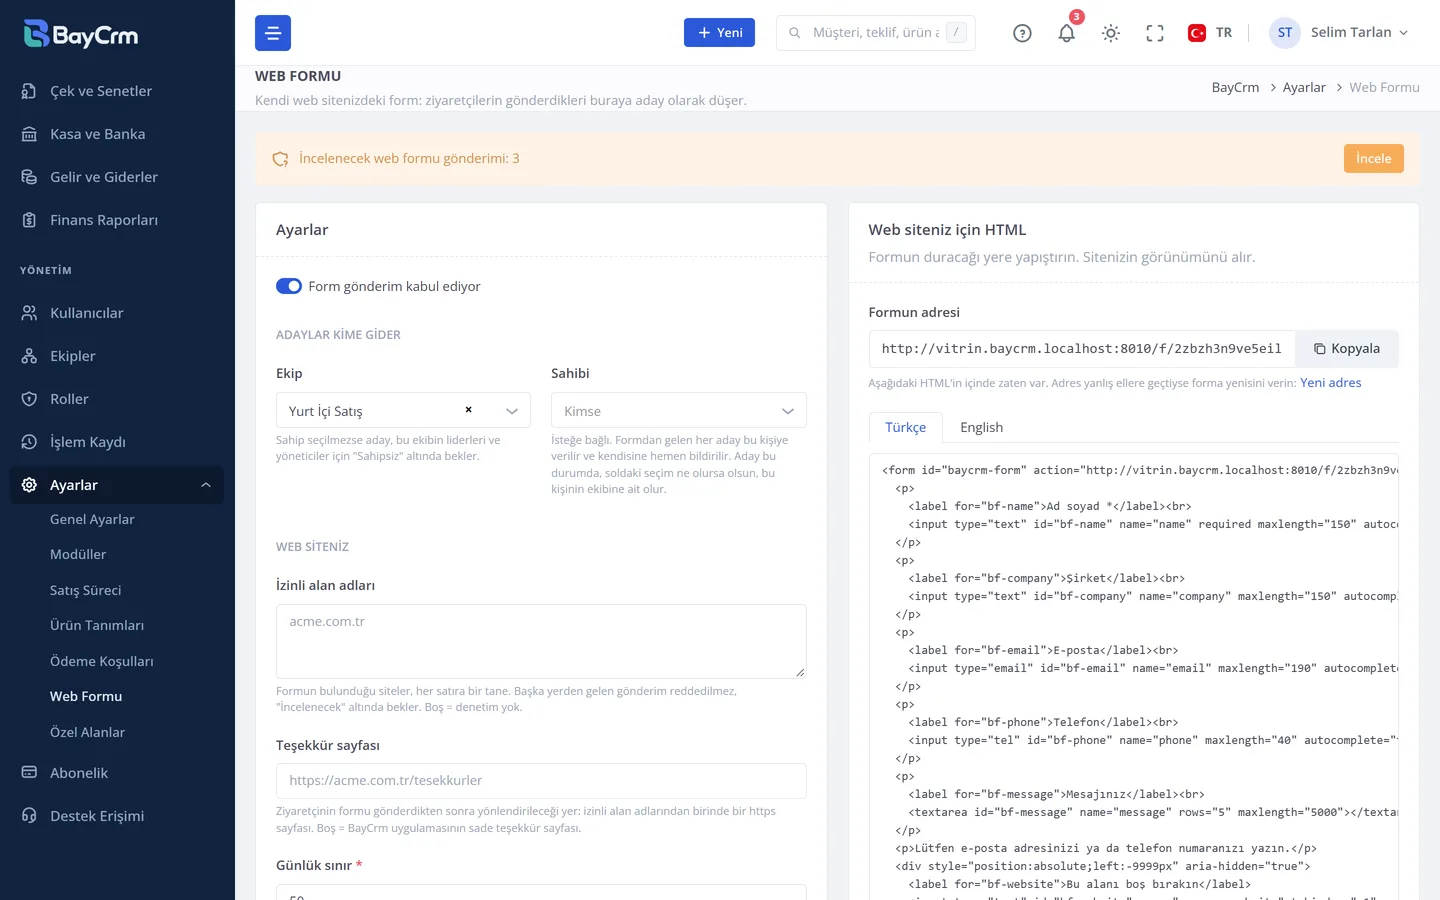Clear the Yurt İçi Satış team selection
Image resolution: width=1440 pixels, height=900 pixels.
click(468, 410)
